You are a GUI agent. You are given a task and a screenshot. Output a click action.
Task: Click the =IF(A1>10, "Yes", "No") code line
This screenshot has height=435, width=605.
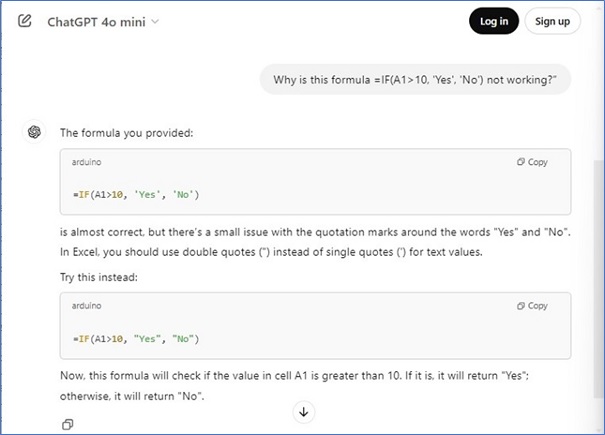(x=142, y=338)
